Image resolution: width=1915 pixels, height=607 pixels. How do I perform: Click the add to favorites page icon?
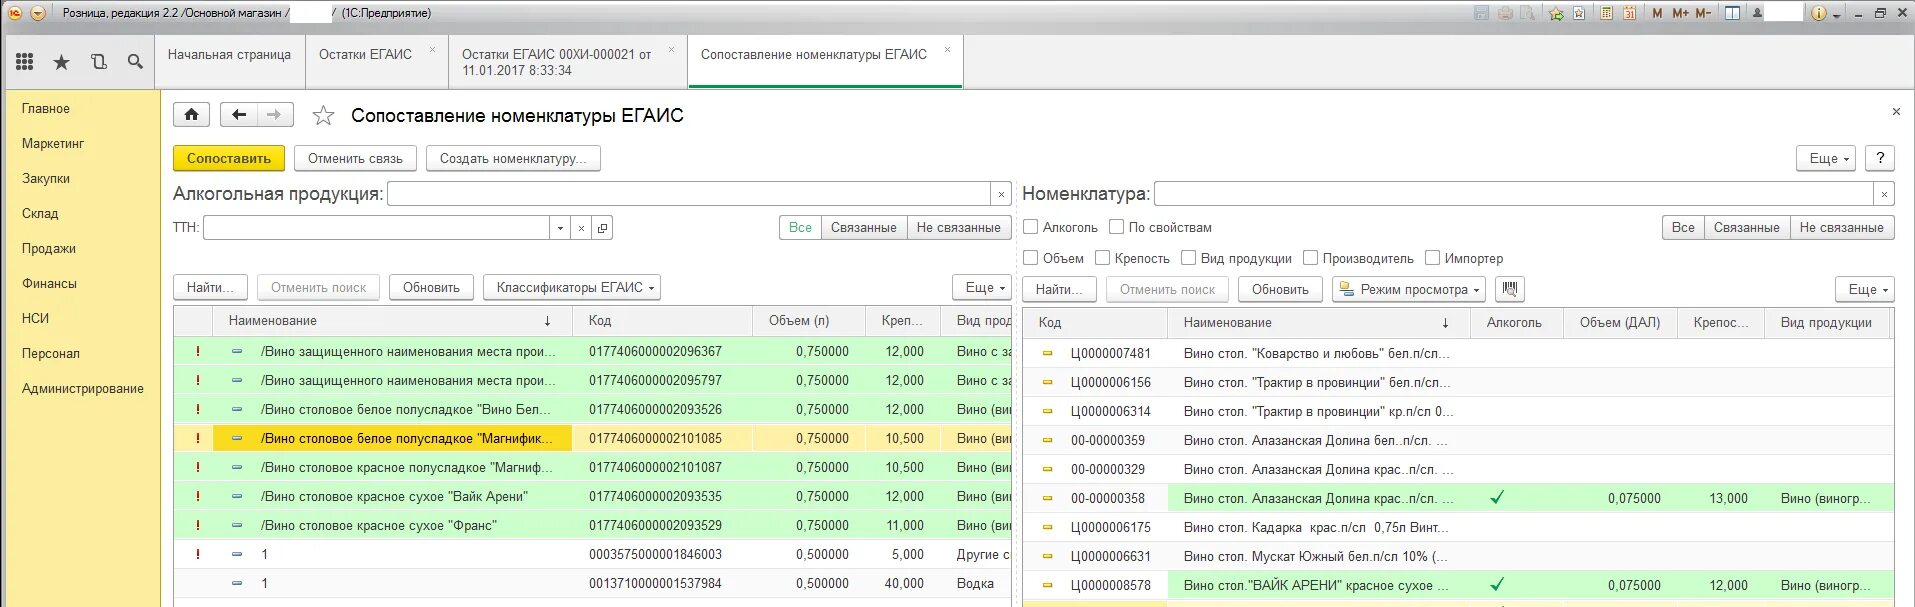1579,13
